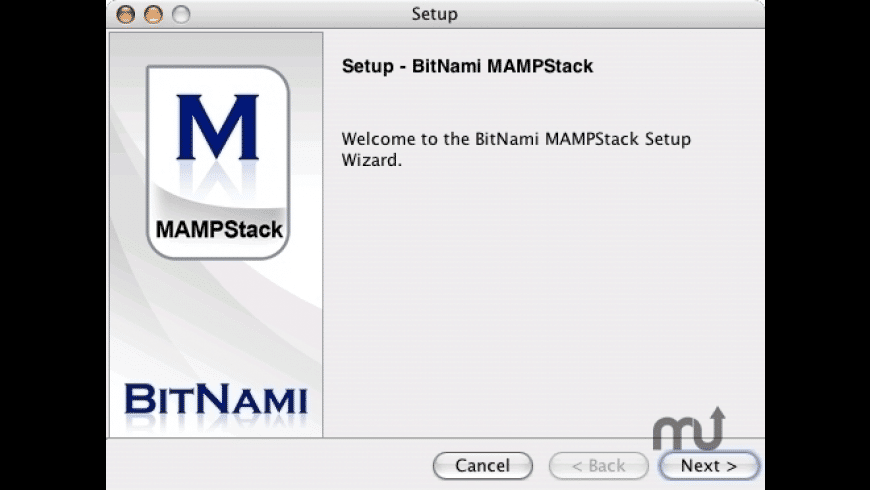Click the greyed-out < Back button
870x490 pixels.
[x=598, y=465]
